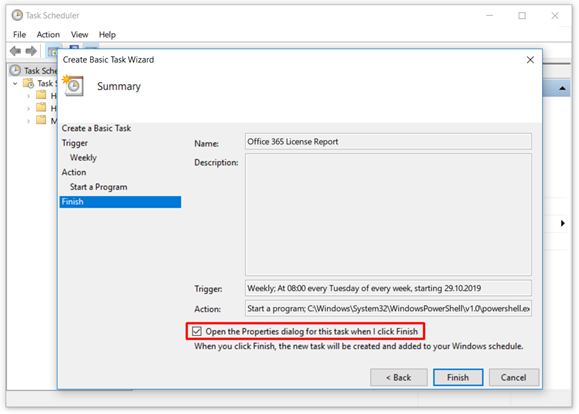This screenshot has height=414, width=579.
Task: Select the M folder icon in tree
Action: (x=41, y=120)
